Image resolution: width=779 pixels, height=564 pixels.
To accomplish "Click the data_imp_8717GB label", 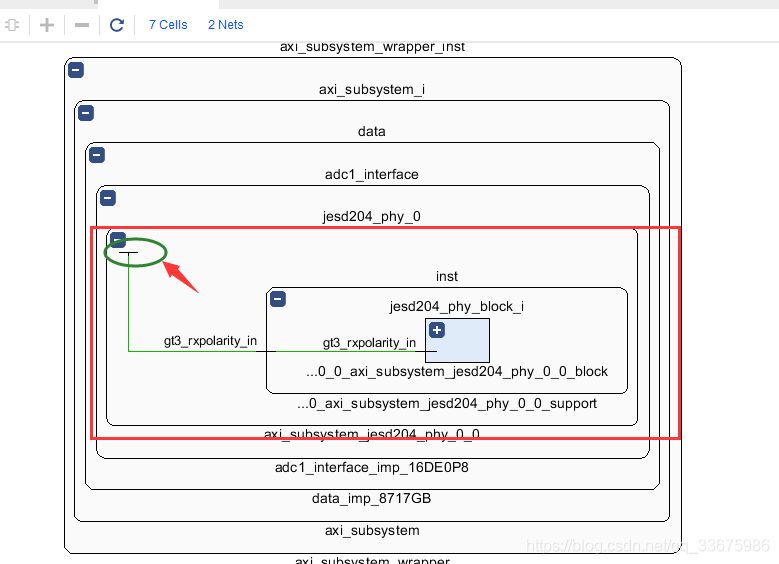I will click(372, 498).
